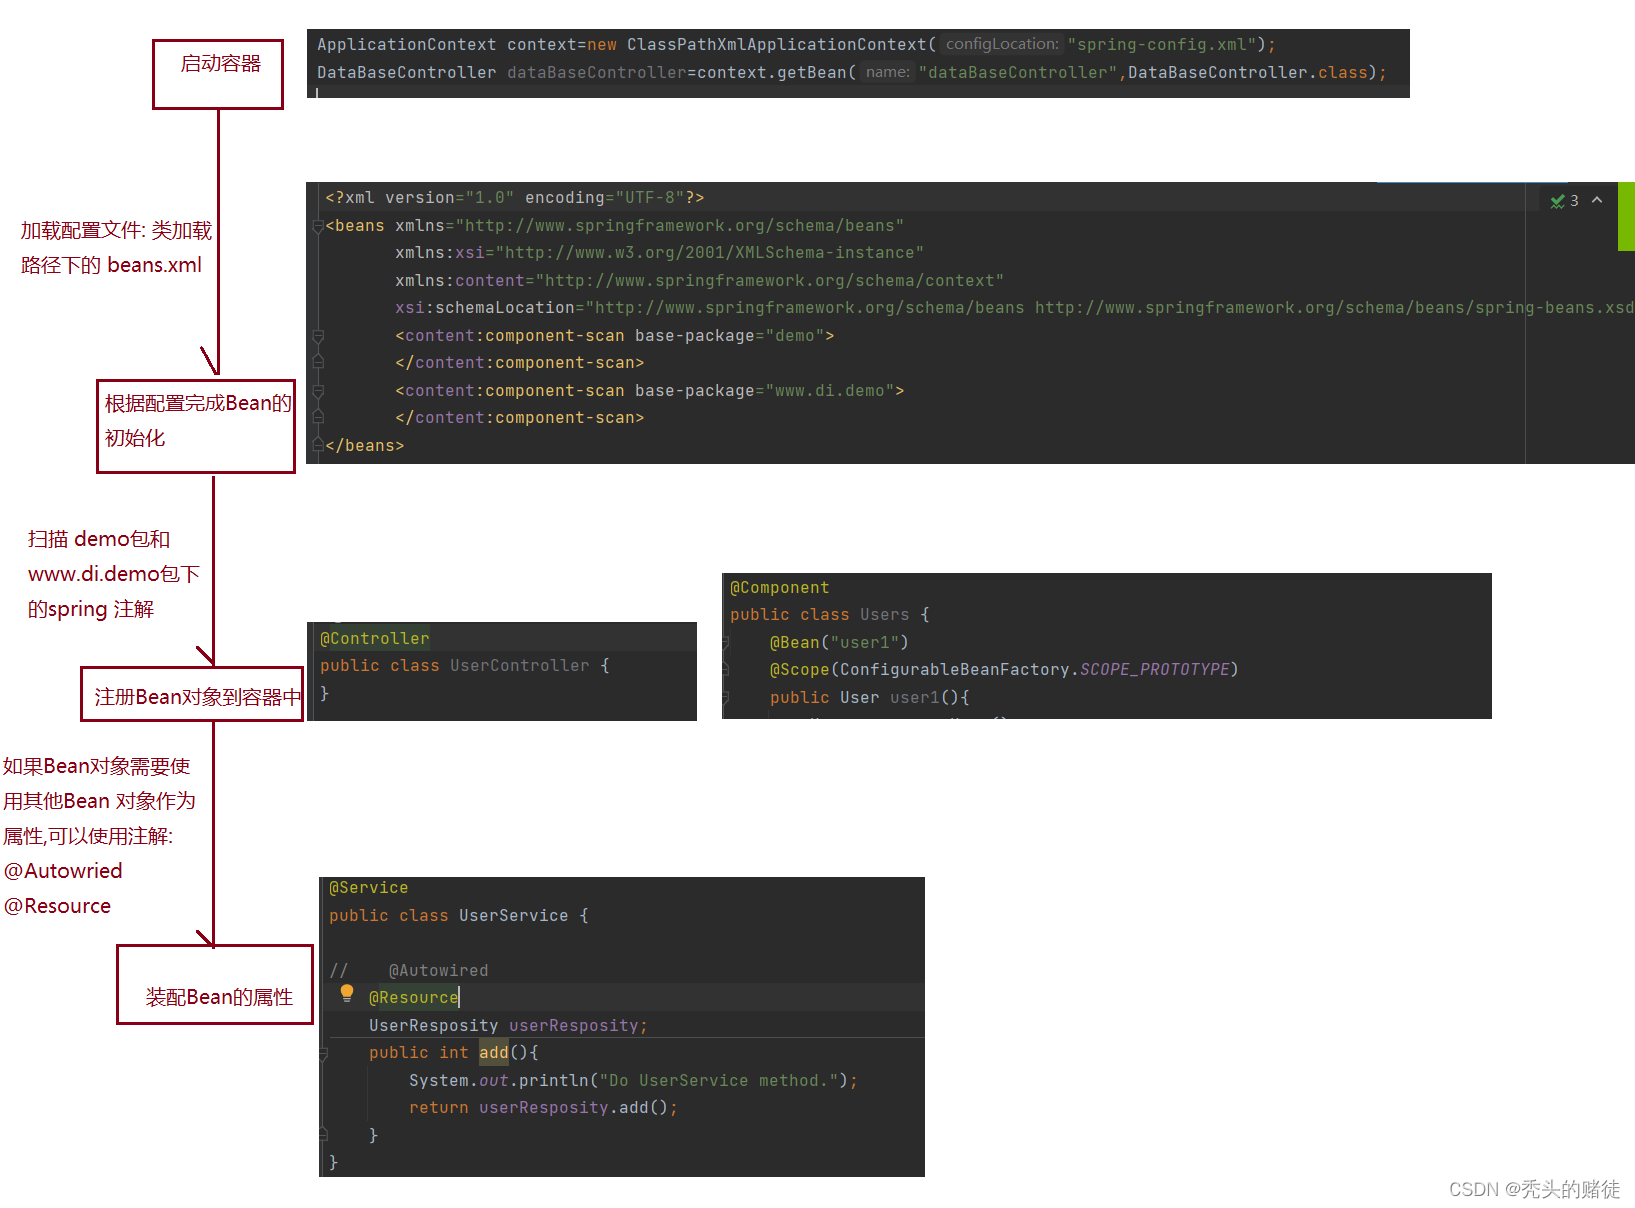The image size is (1635, 1208).
Task: Collapse fold marker of component-scan base-package="demo" line
Action: click(x=318, y=336)
